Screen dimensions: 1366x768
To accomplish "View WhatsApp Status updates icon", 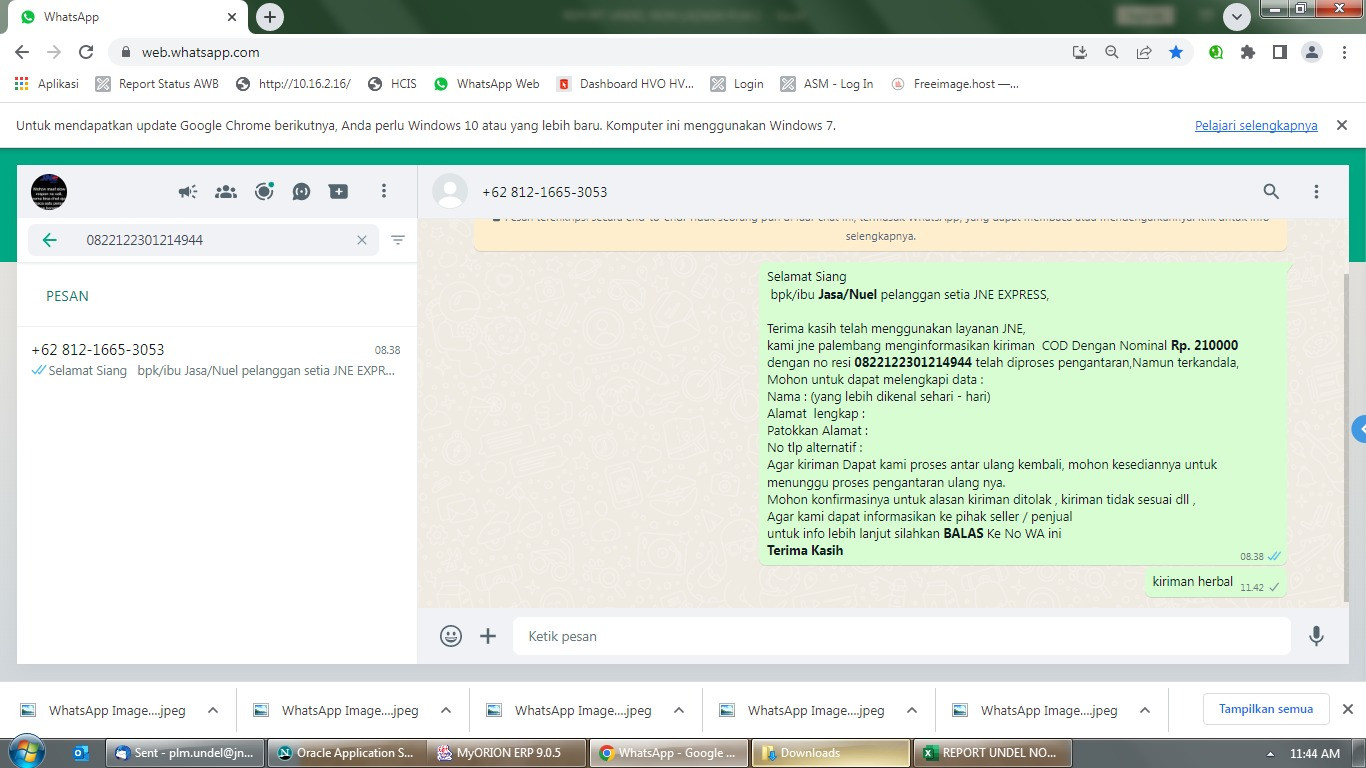I will 264,191.
